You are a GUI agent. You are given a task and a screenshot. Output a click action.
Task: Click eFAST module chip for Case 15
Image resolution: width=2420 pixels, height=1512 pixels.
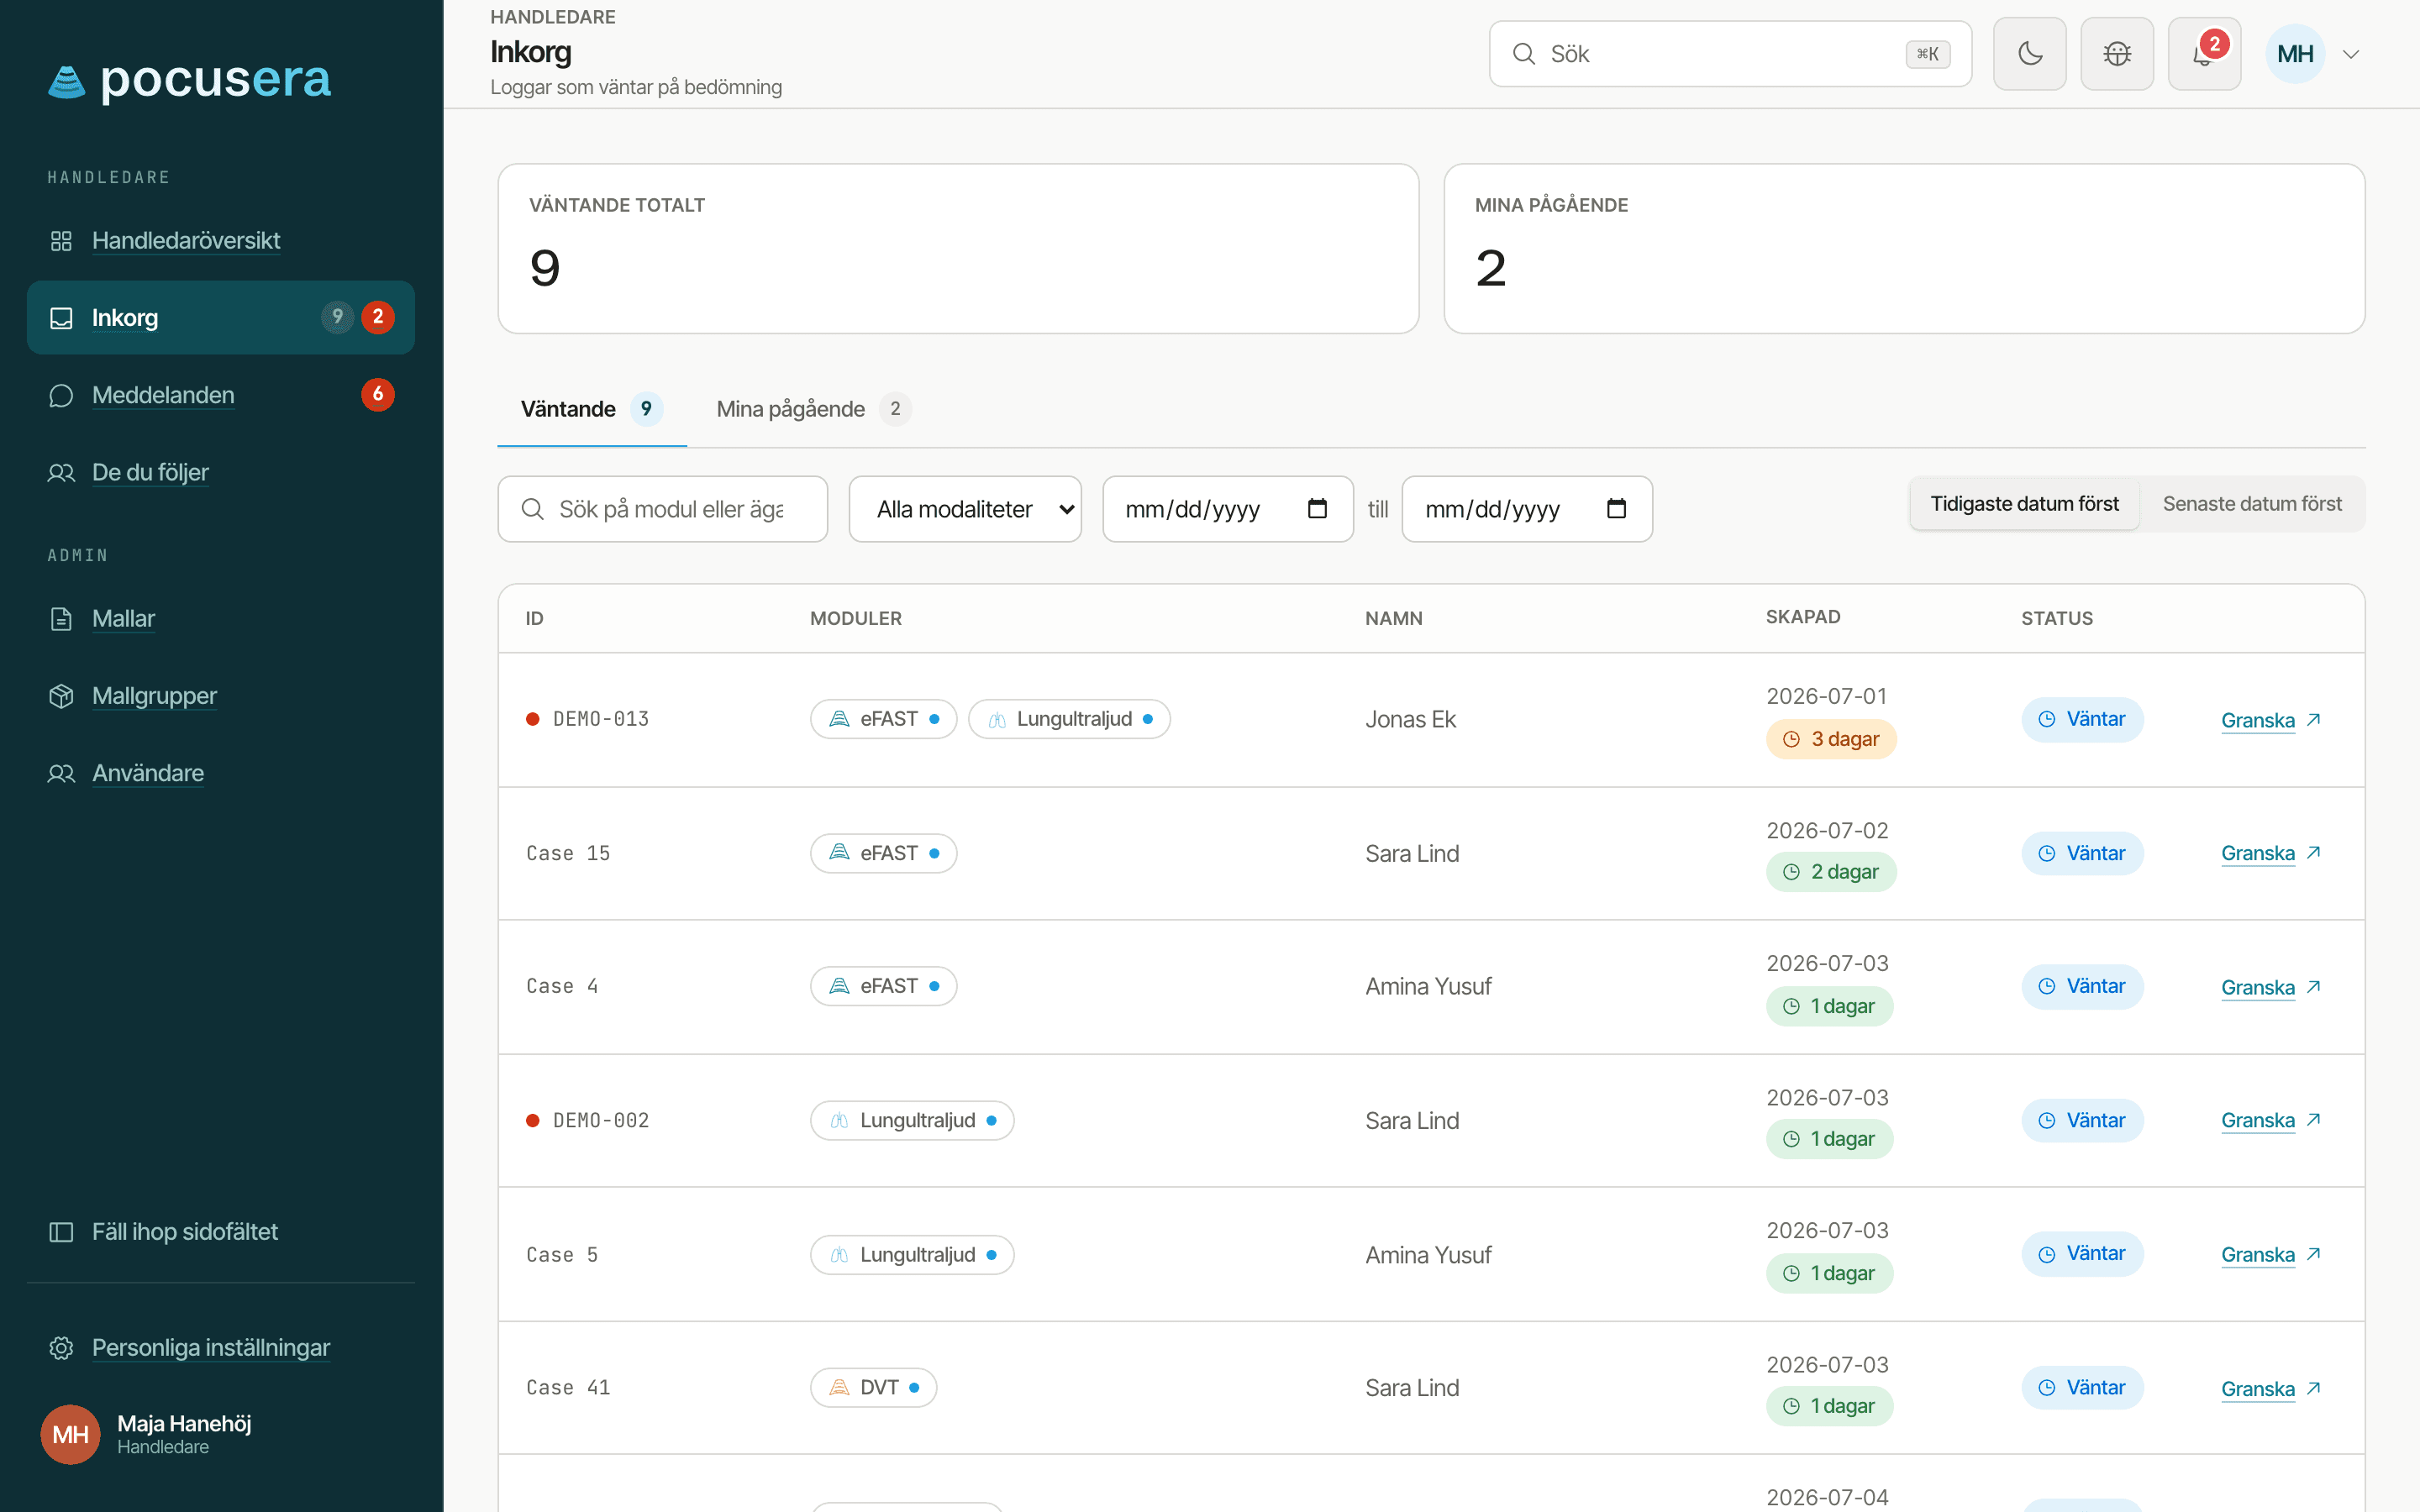pos(883,853)
